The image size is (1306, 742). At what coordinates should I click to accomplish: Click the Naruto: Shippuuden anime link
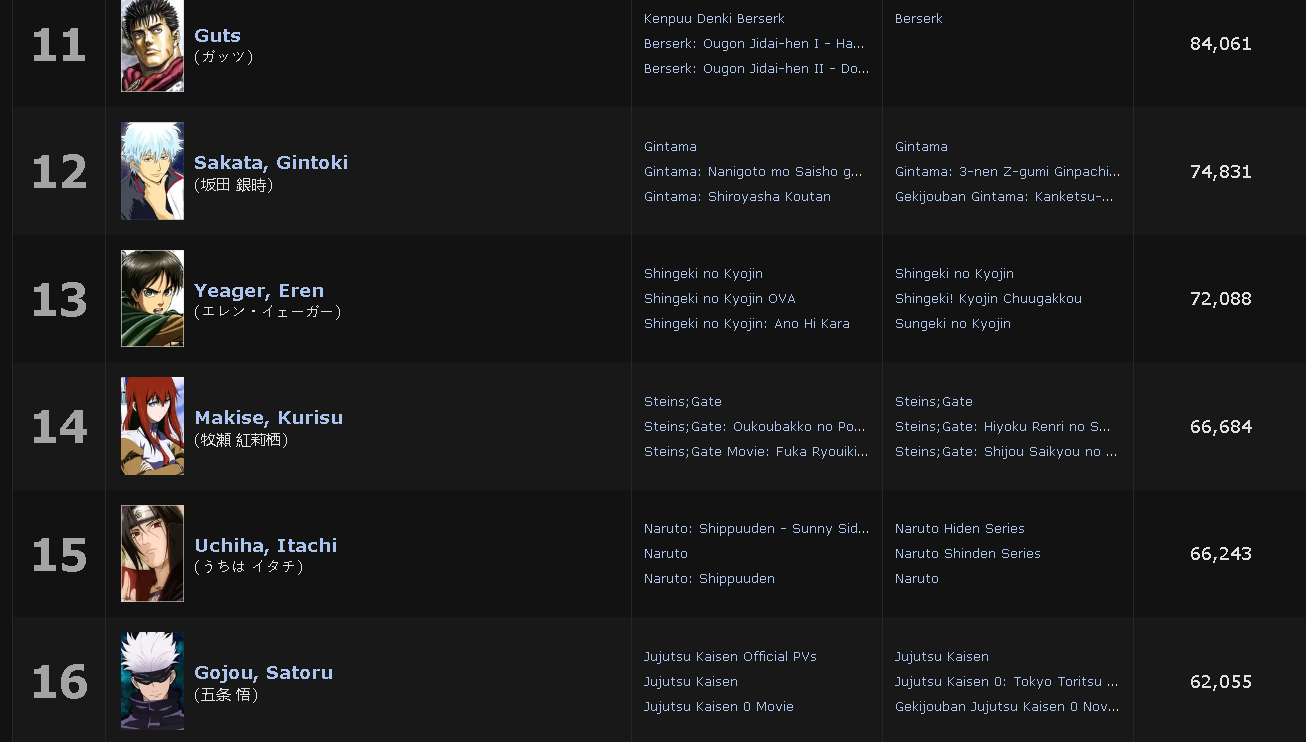[709, 579]
